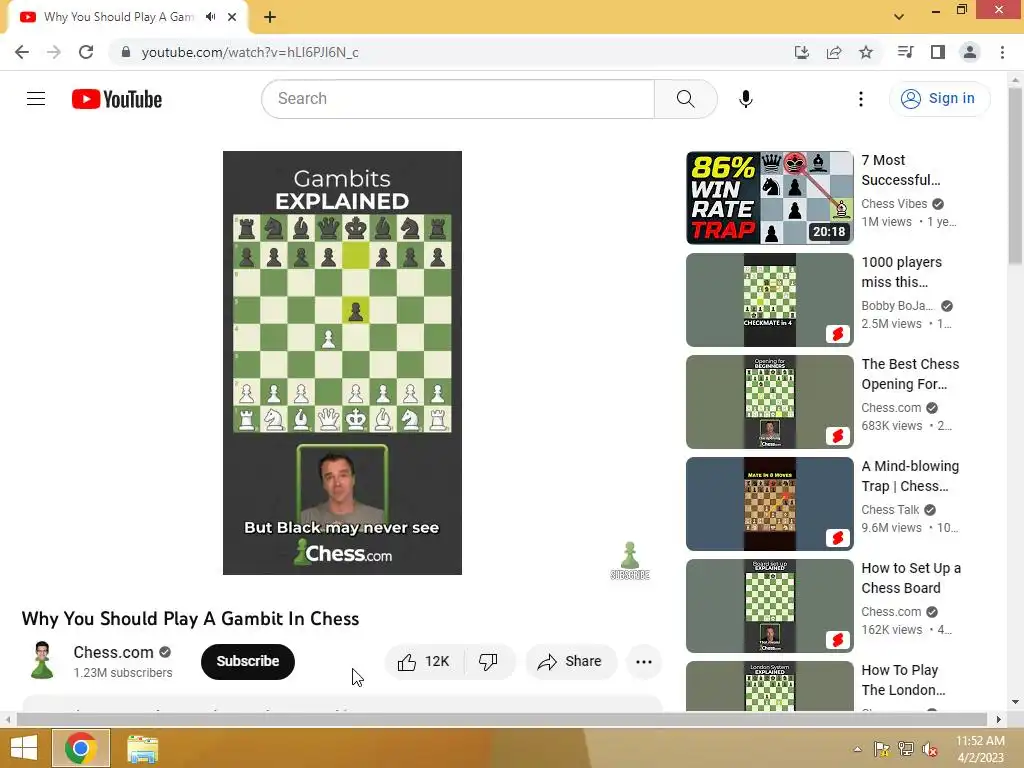Click the Sign in button
1024x768 pixels.
[x=939, y=99]
